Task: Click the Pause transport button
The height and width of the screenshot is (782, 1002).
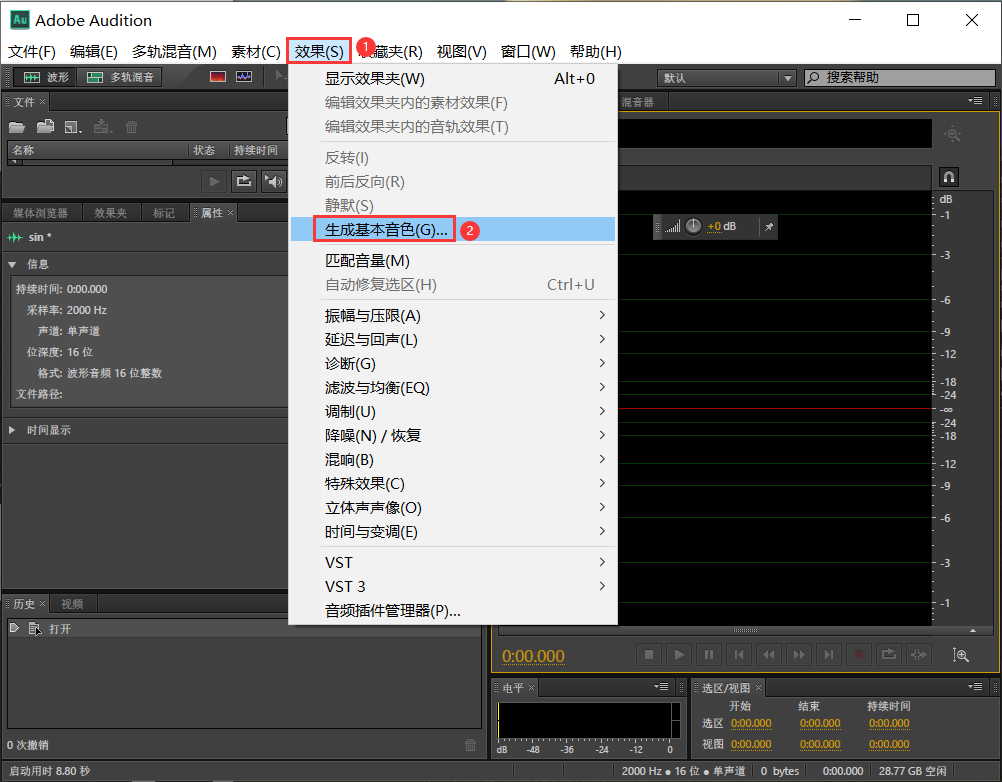Action: pos(709,655)
